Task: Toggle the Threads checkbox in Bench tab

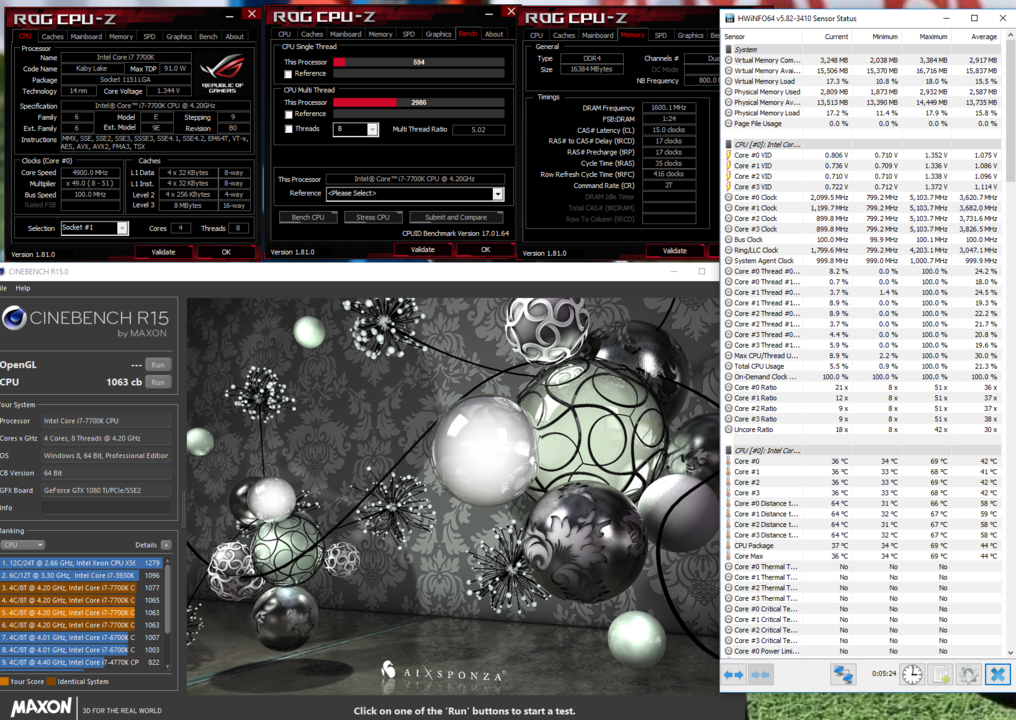Action: [288, 129]
